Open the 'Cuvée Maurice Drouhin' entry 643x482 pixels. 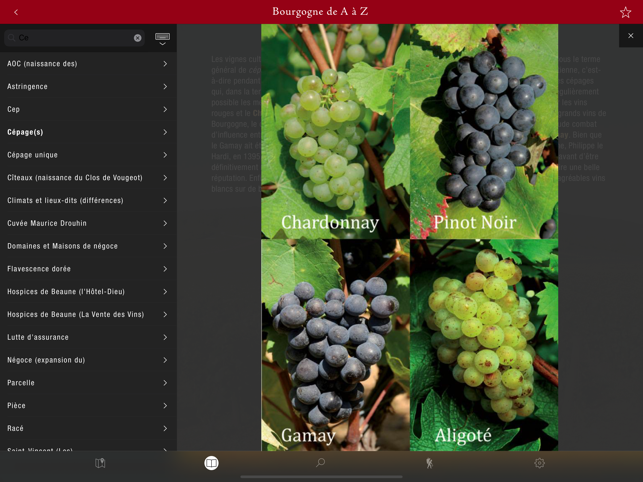88,223
